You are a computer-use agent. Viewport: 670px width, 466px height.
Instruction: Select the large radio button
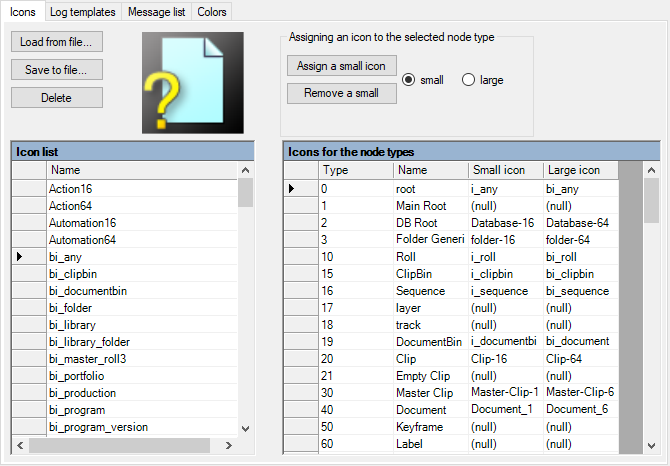[468, 80]
